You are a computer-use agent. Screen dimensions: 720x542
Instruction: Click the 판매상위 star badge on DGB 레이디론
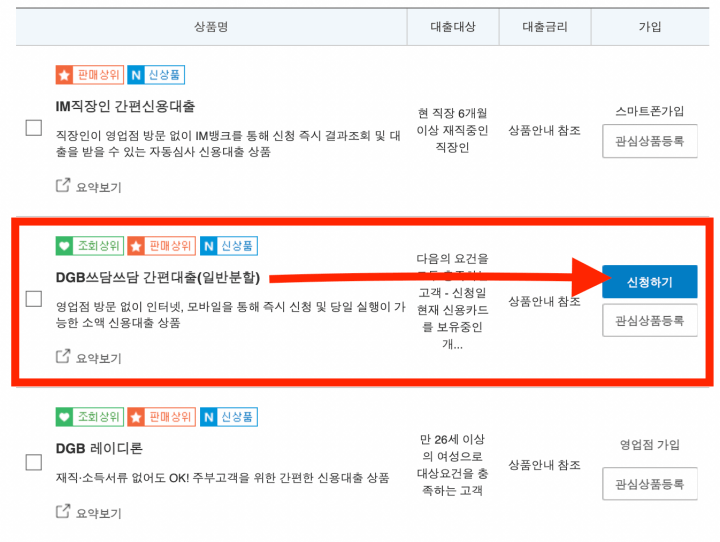[x=162, y=417]
